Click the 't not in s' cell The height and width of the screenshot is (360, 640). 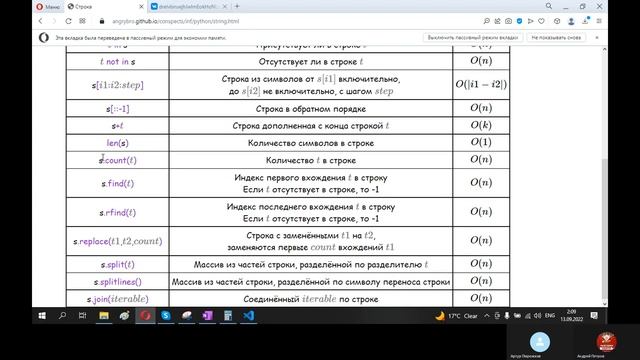(118, 61)
